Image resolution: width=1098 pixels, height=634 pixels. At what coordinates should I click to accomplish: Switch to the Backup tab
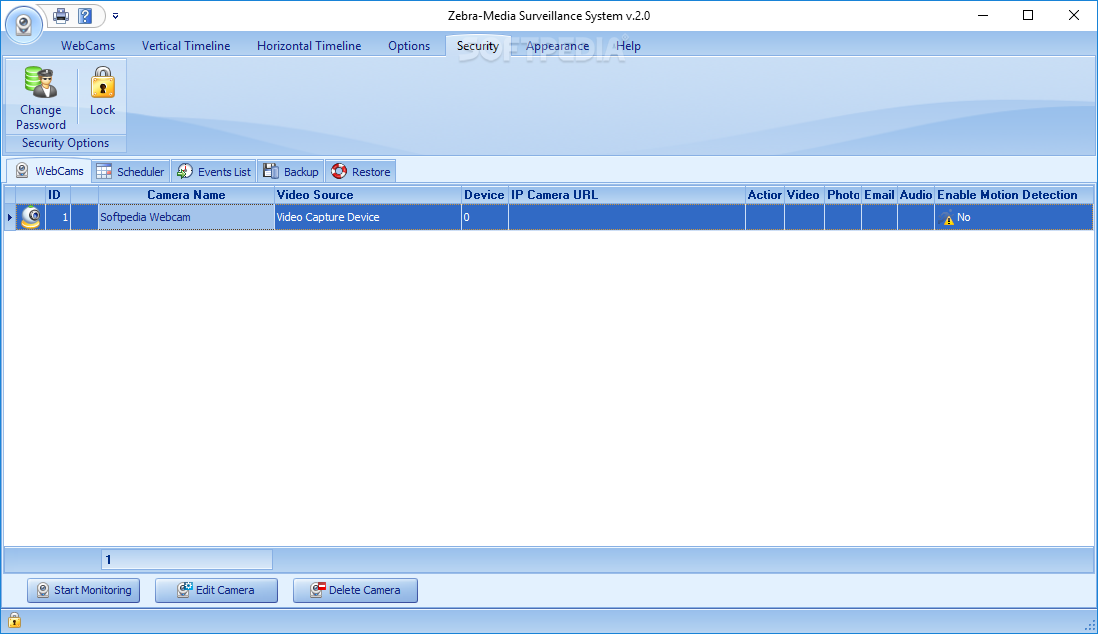(x=291, y=172)
